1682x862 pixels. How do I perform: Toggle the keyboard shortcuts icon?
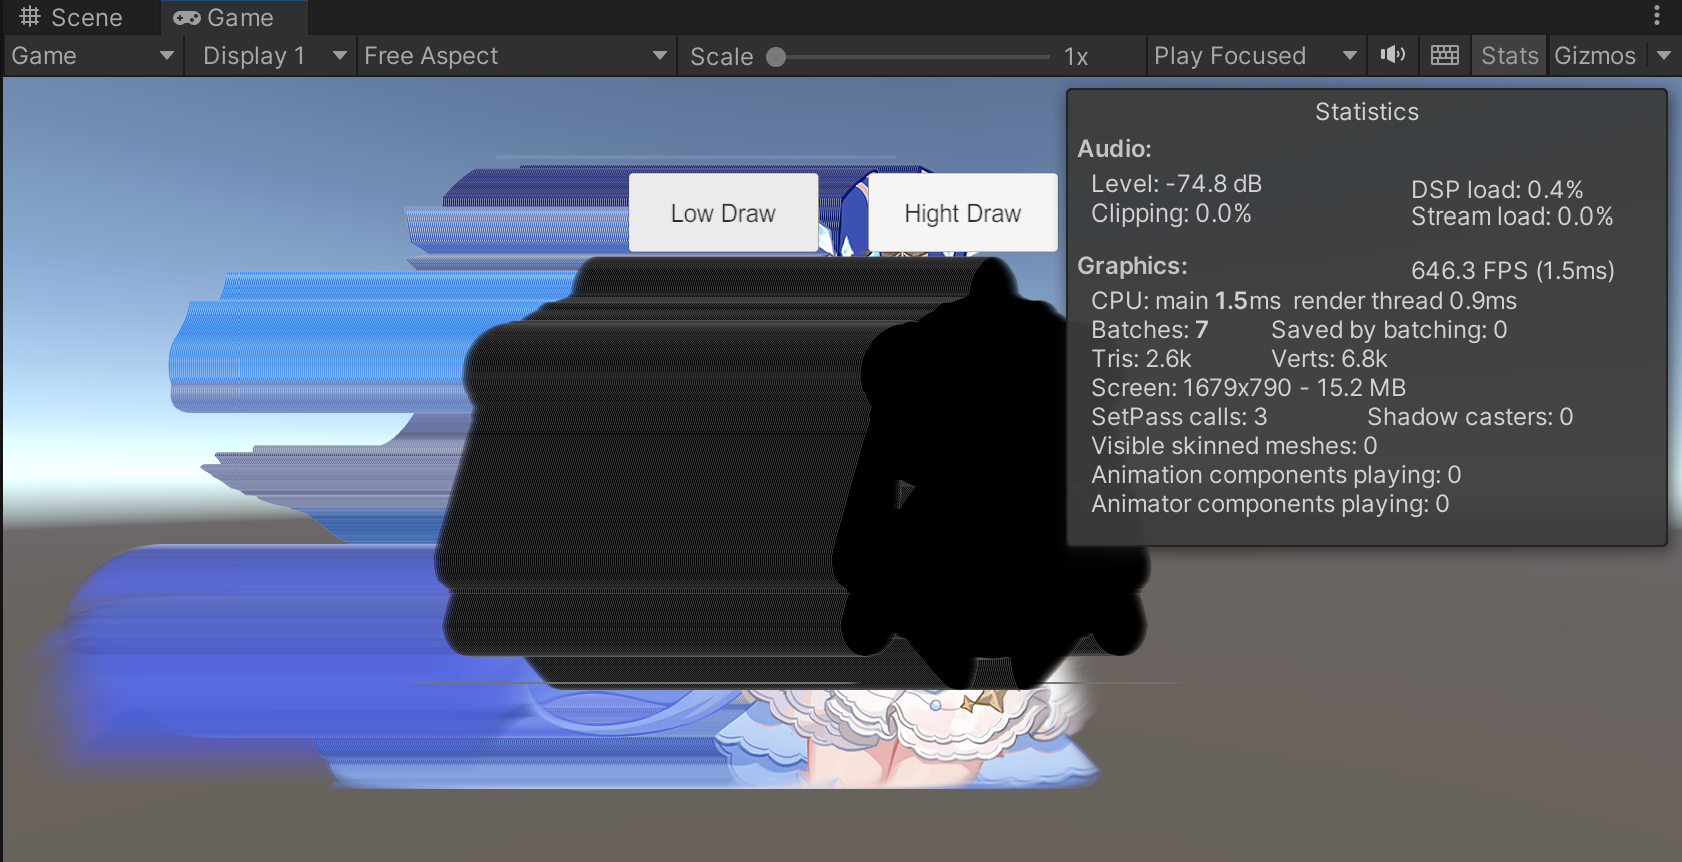(x=1445, y=55)
